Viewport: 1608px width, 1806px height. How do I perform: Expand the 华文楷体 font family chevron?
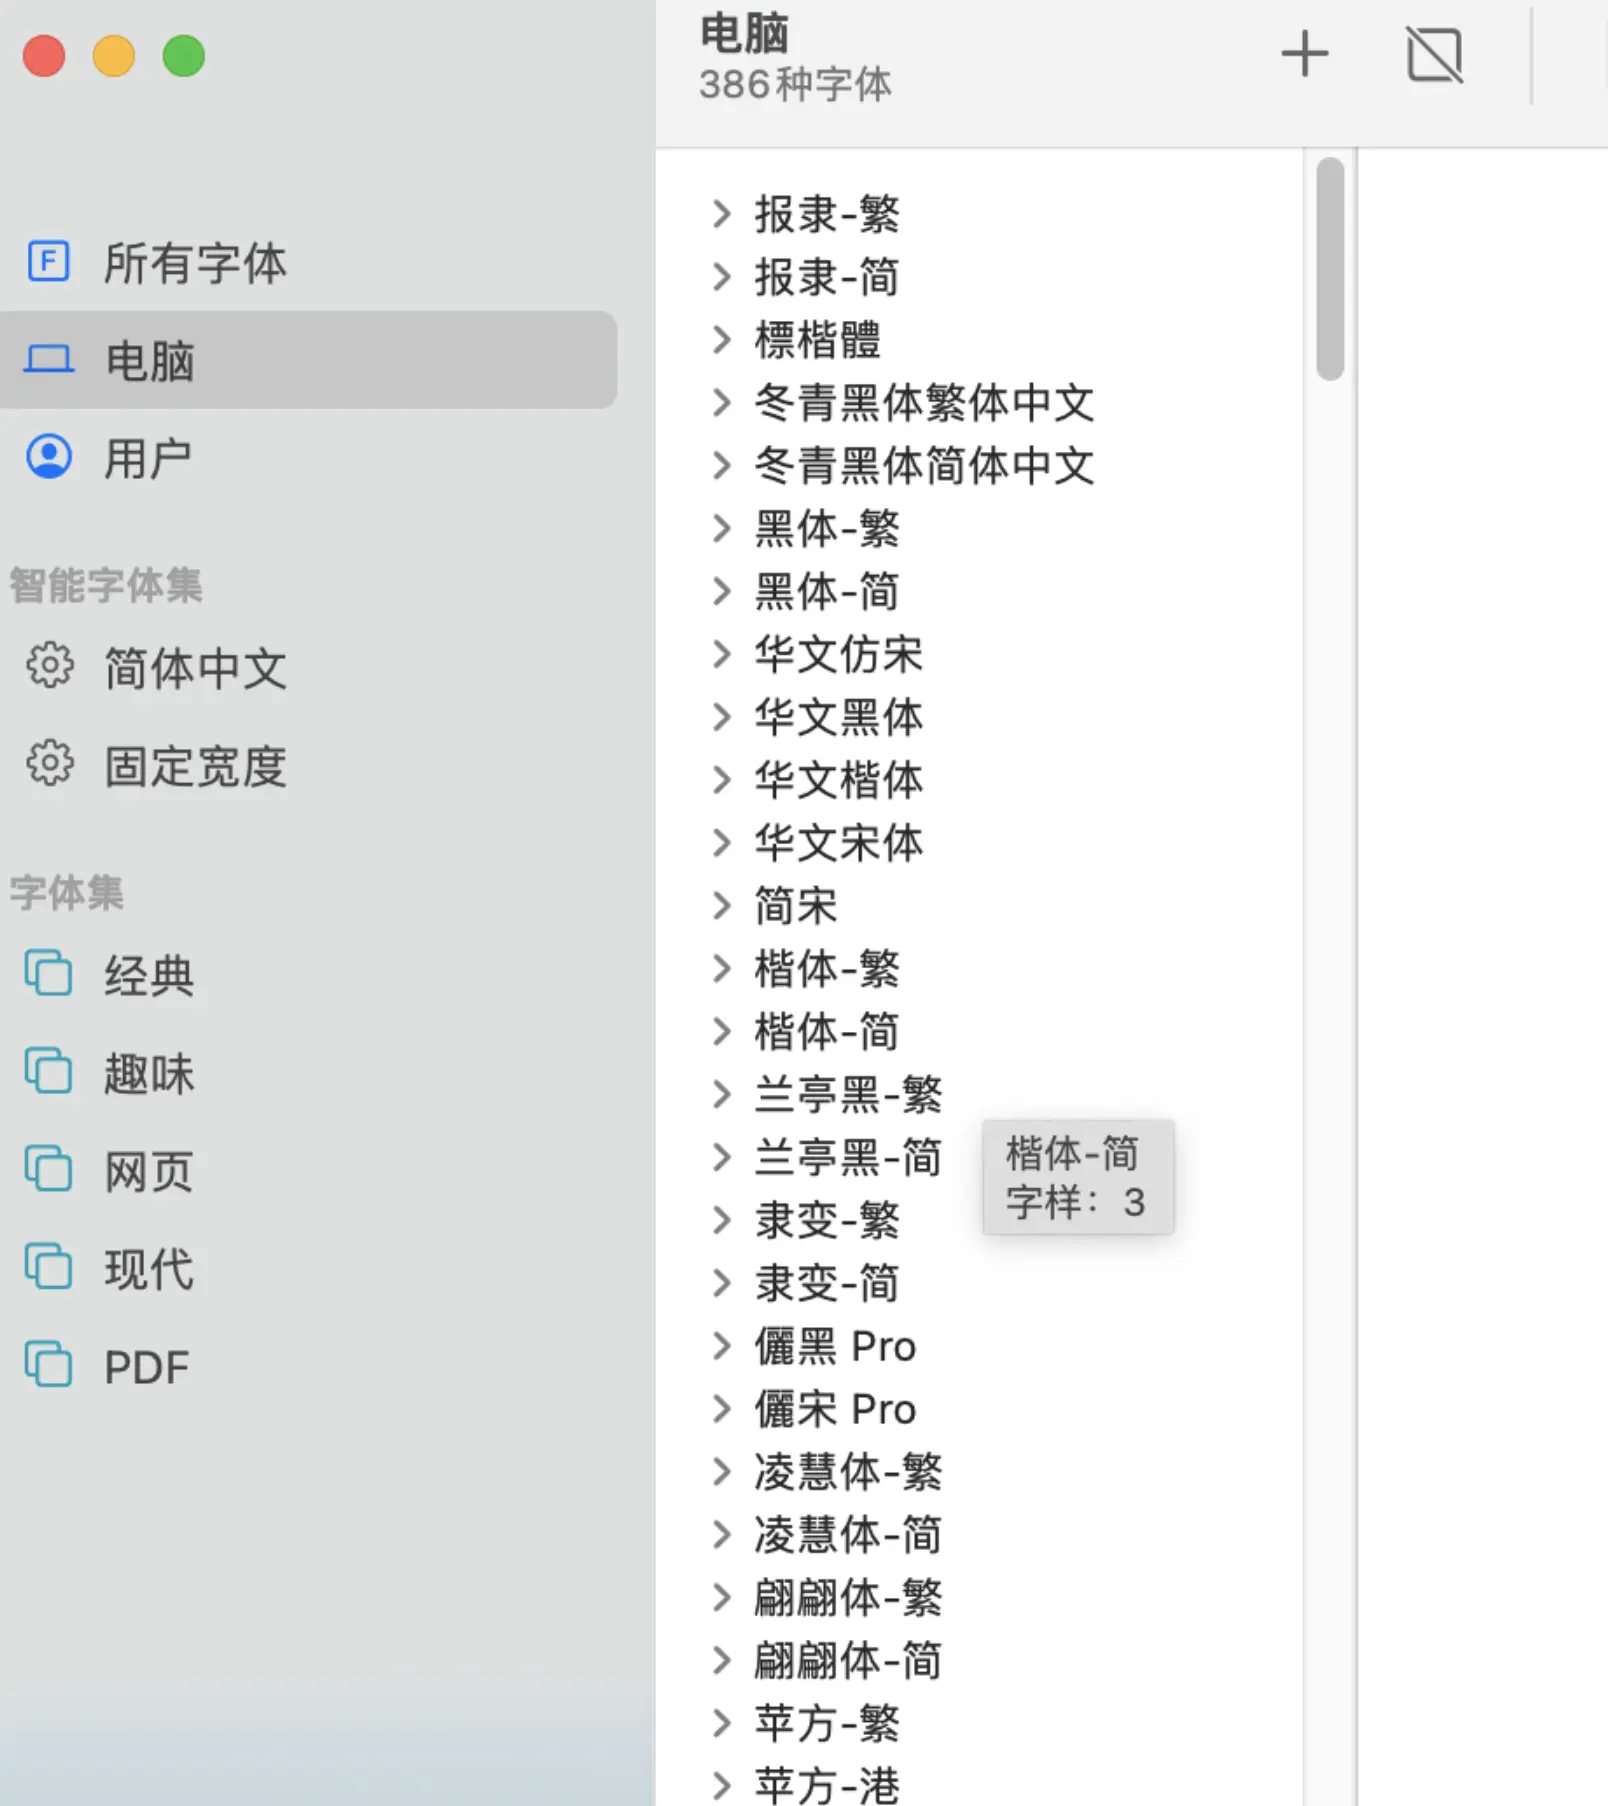point(721,780)
